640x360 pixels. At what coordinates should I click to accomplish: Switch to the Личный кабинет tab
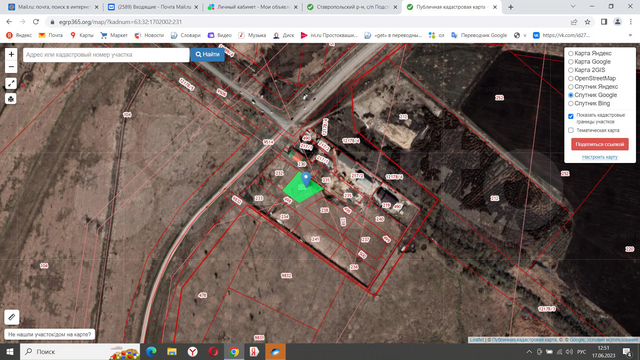click(x=252, y=7)
